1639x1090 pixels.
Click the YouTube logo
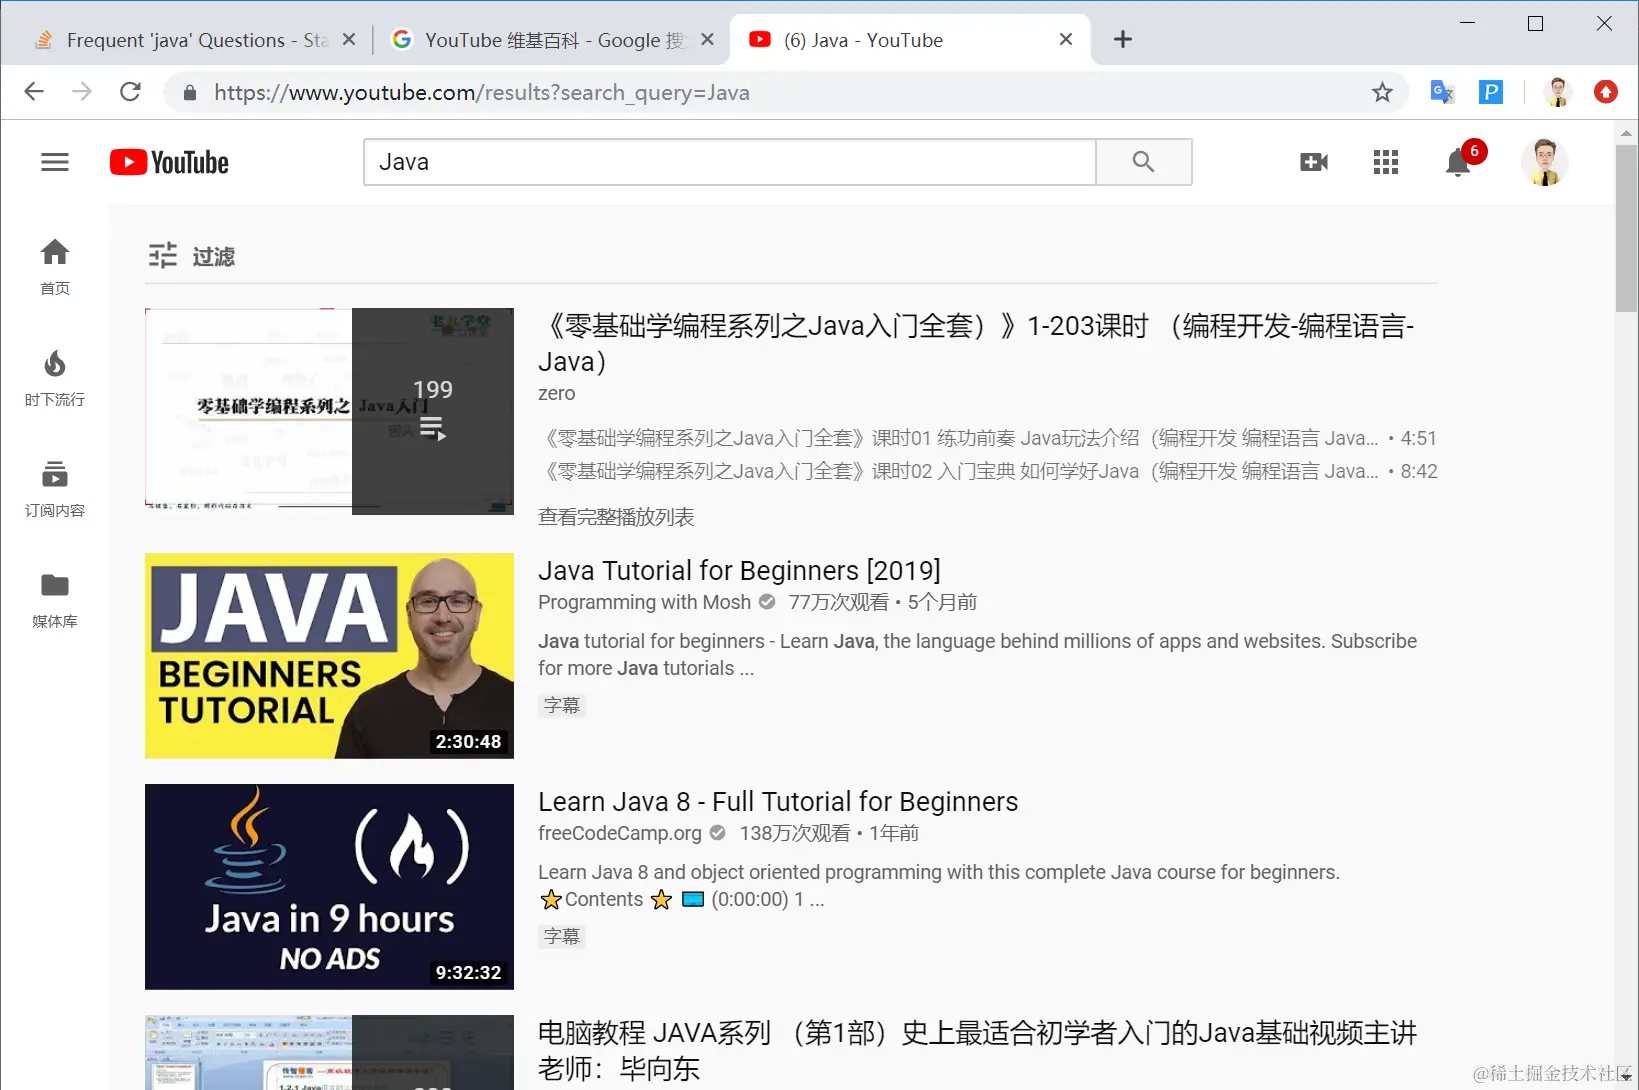click(169, 162)
